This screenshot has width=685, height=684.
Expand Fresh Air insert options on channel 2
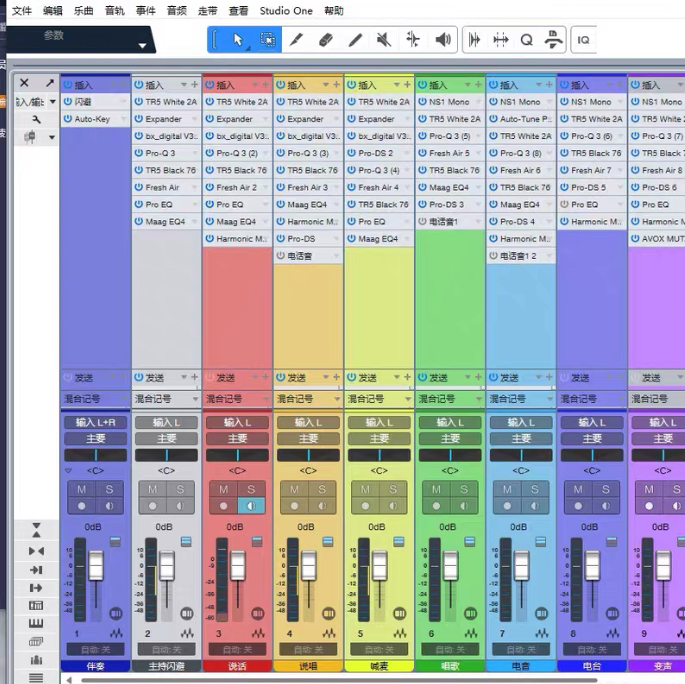point(195,187)
